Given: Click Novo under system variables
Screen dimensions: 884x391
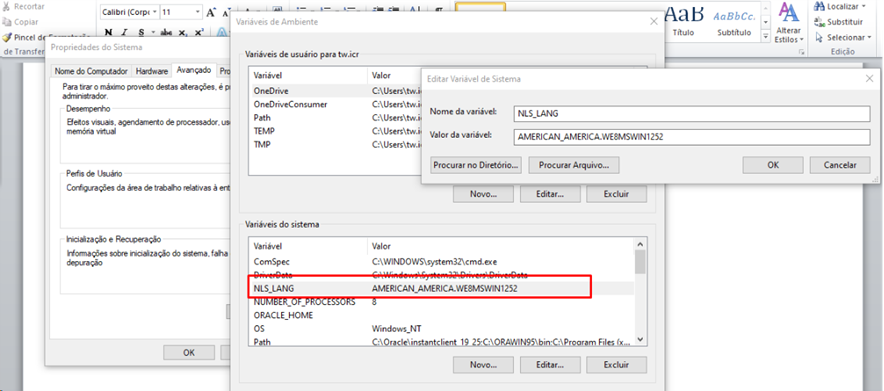Looking at the screenshot, I should point(483,365).
